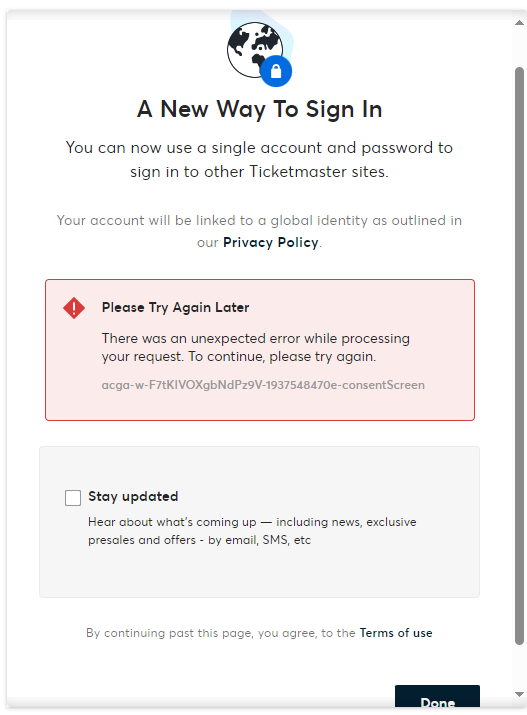
Task: Click the global identity notice text
Action: (x=259, y=231)
